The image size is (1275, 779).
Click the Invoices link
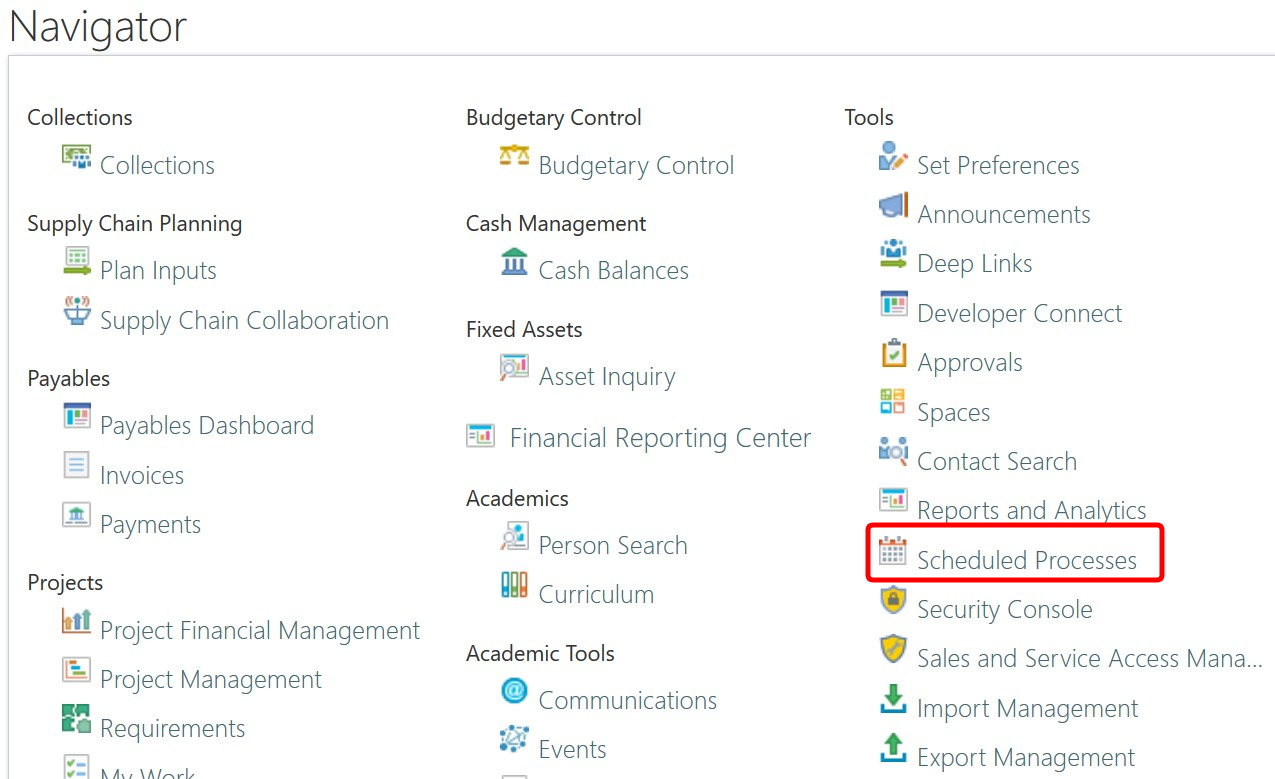pos(141,474)
